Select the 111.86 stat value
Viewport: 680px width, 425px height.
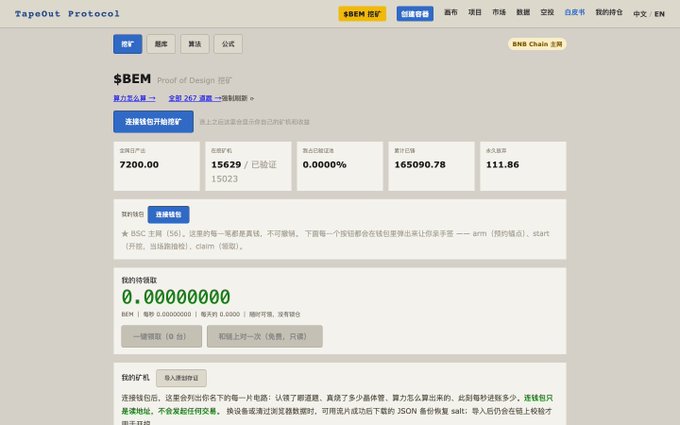(x=502, y=165)
